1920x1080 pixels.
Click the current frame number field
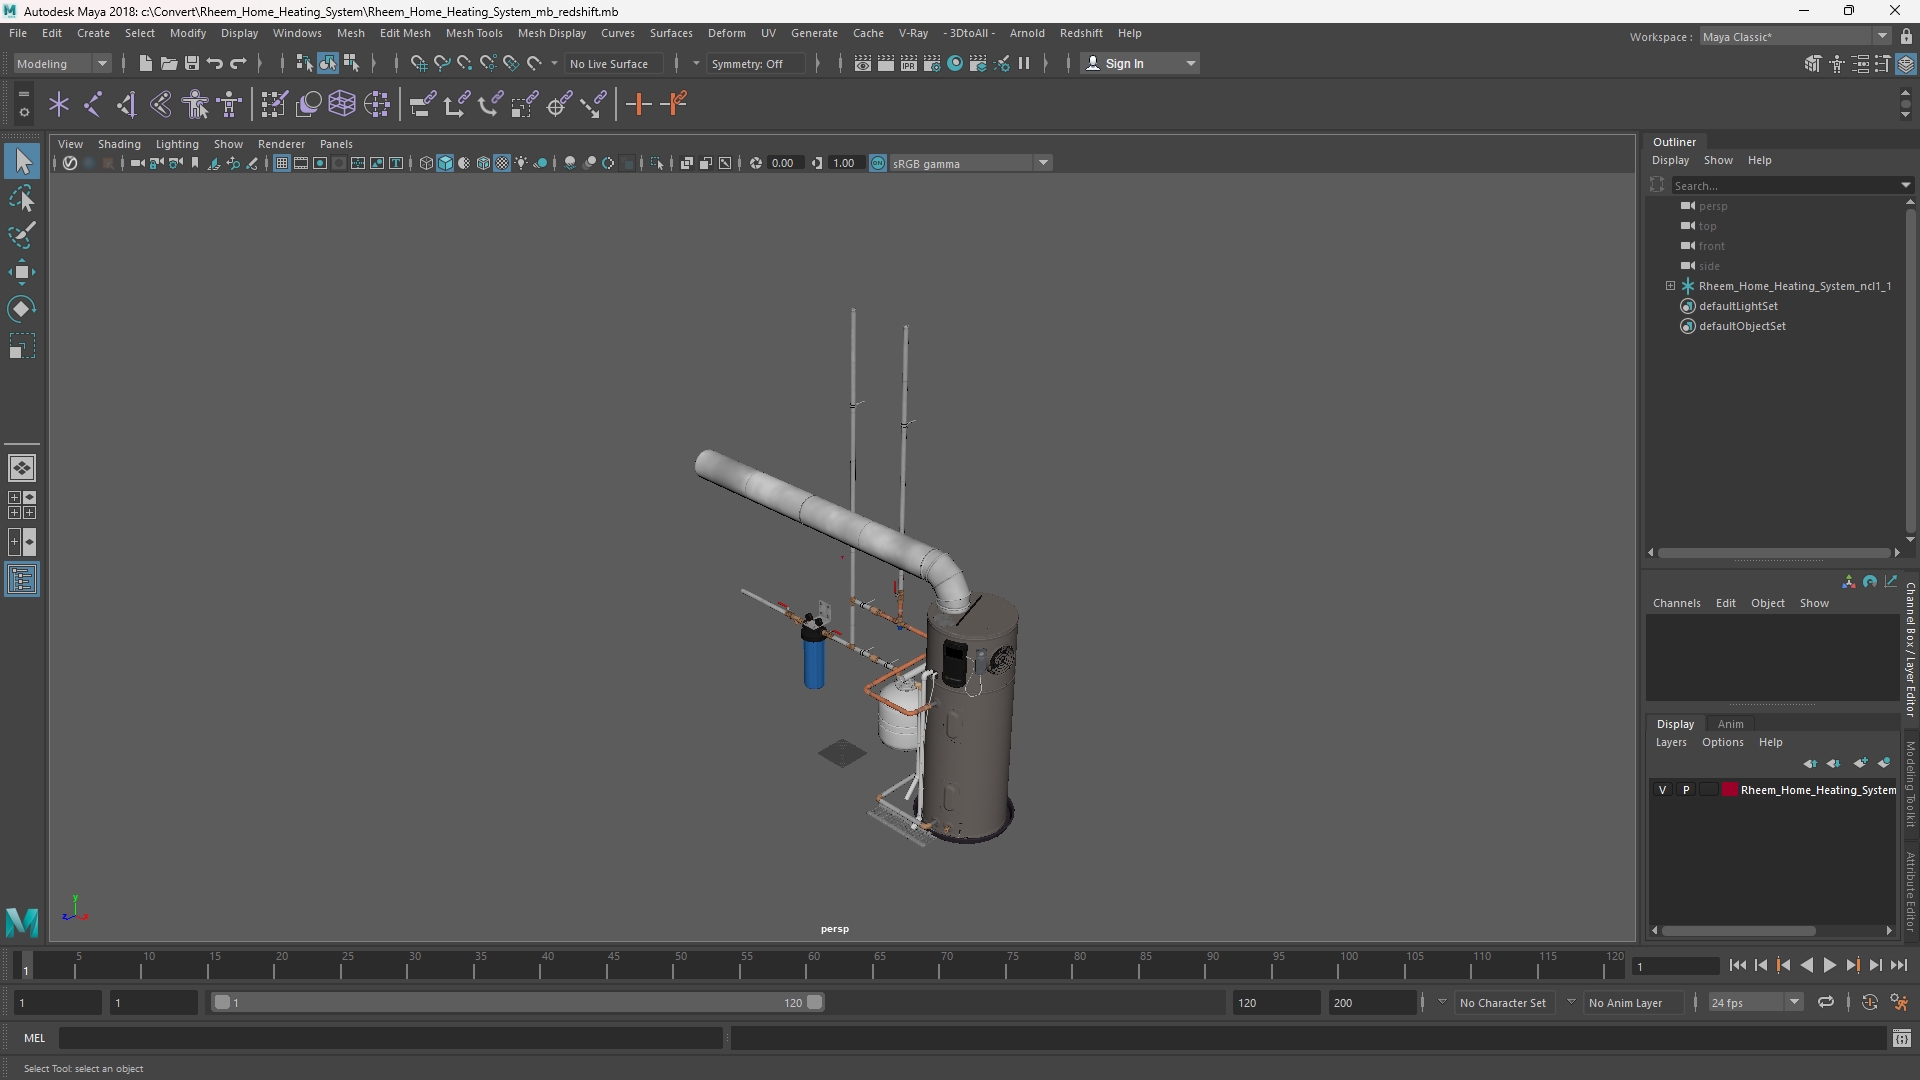1675,966
